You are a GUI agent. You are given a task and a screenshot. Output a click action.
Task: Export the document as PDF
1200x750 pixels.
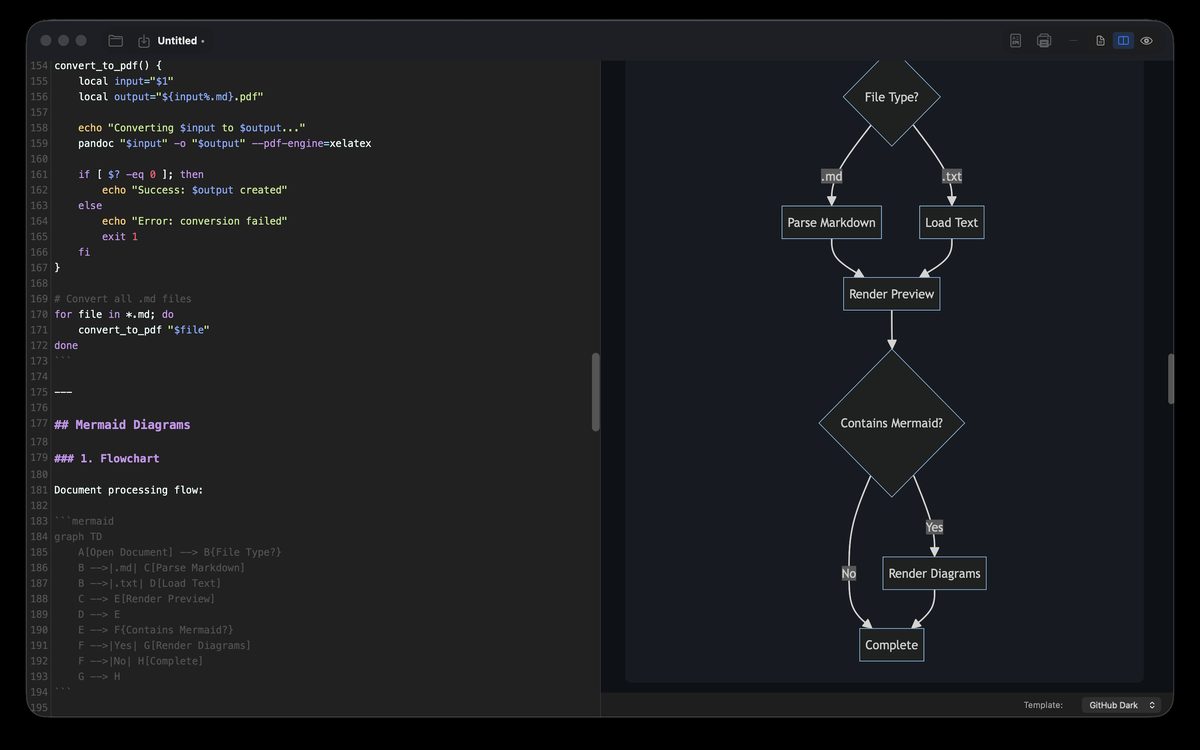click(x=1015, y=41)
